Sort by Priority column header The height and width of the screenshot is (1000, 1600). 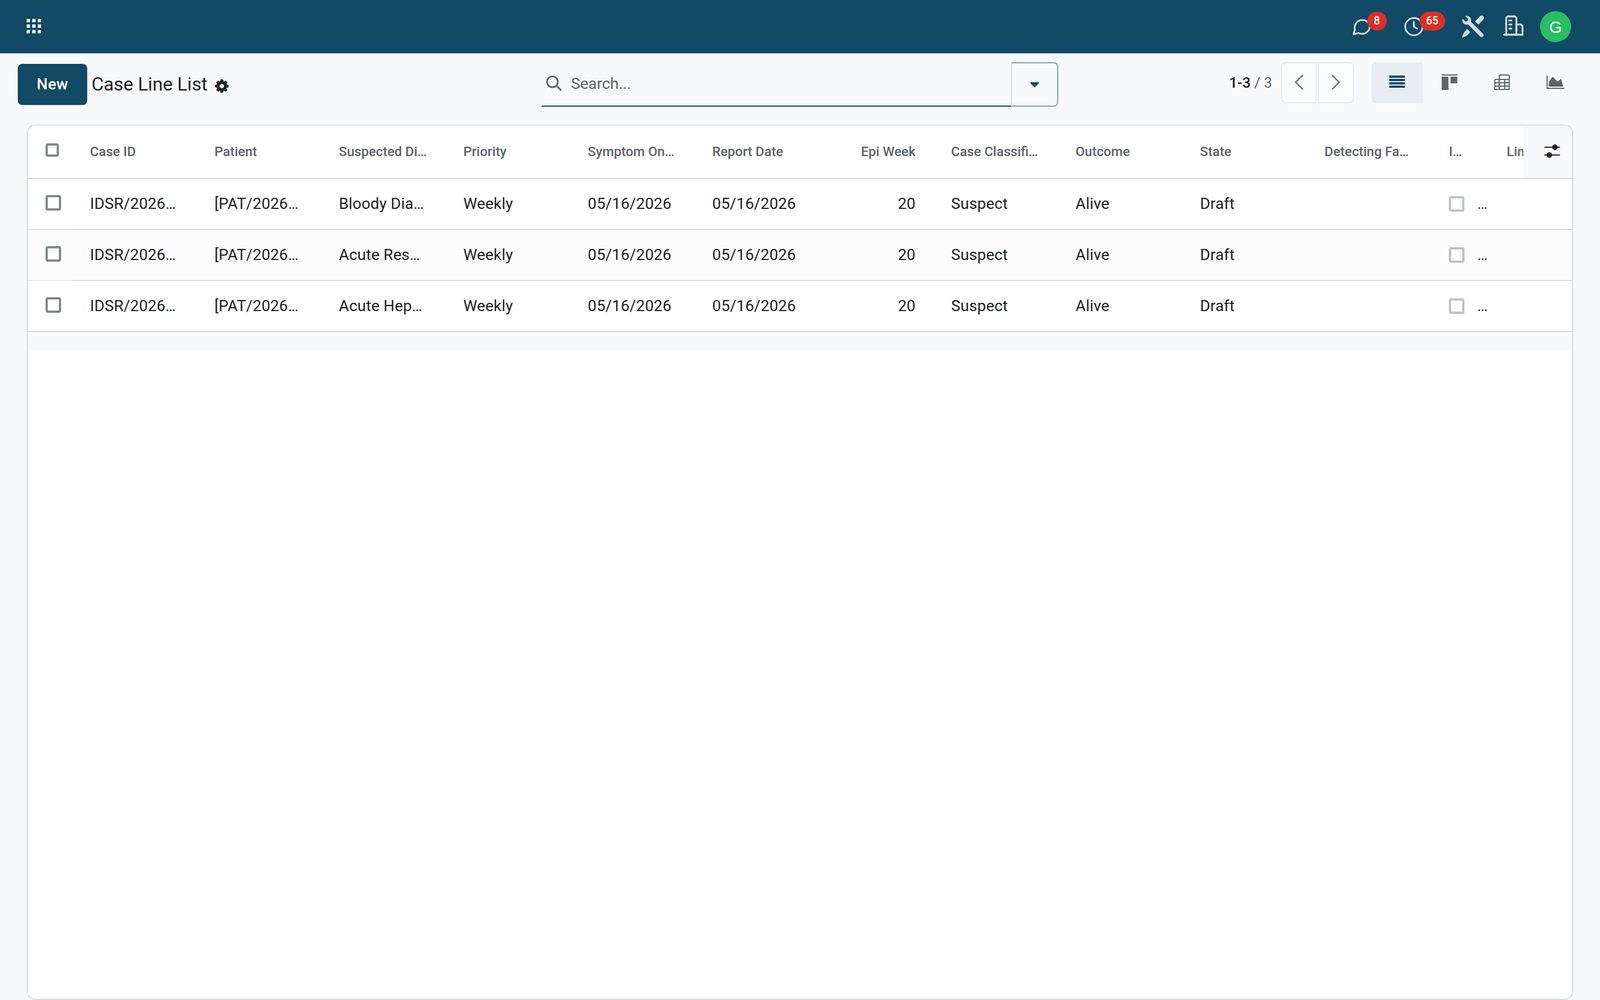pos(485,152)
